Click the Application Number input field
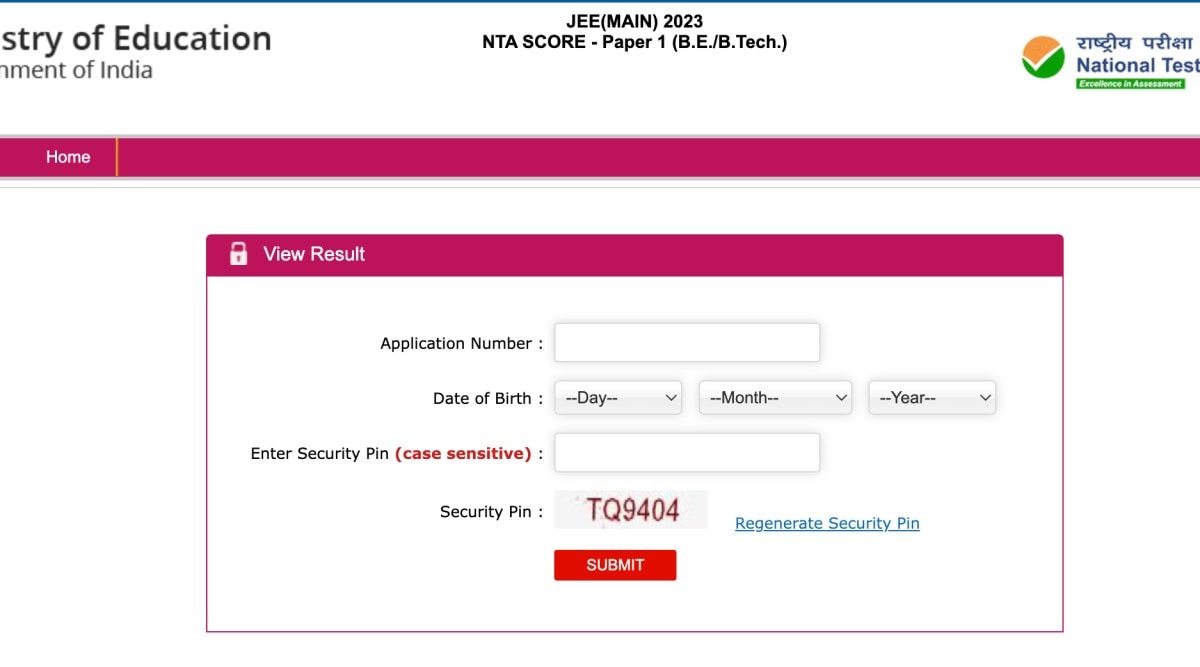The image size is (1200, 667). click(x=687, y=342)
